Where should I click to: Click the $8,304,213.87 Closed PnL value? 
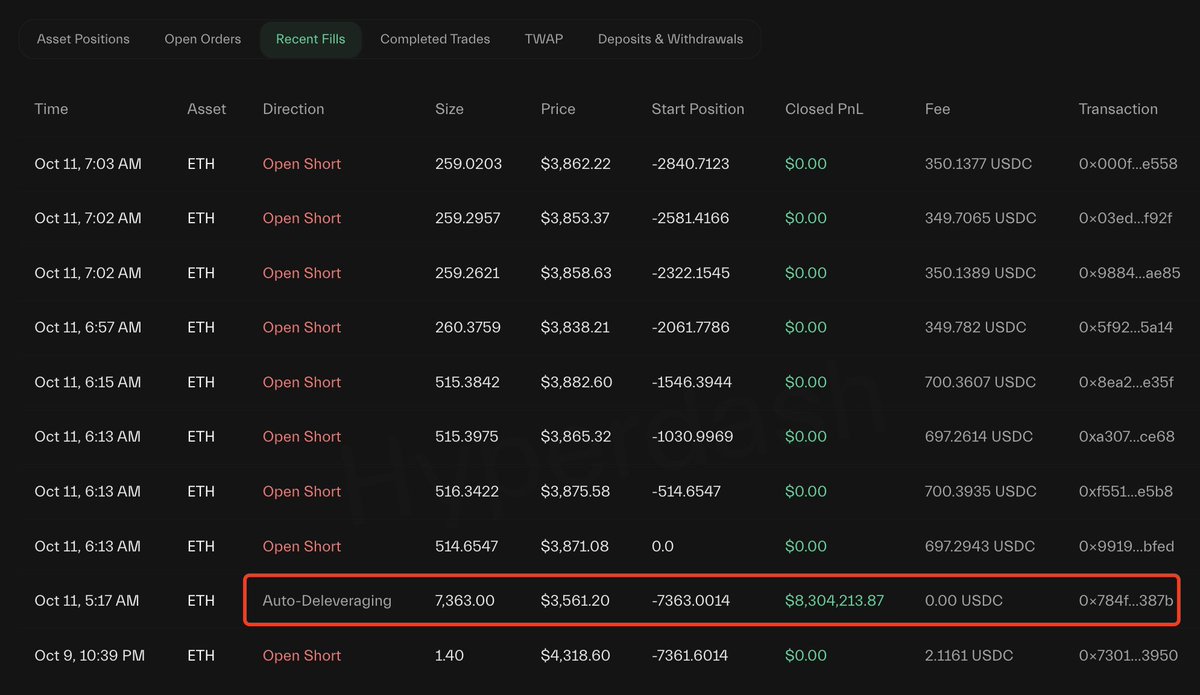[835, 601]
